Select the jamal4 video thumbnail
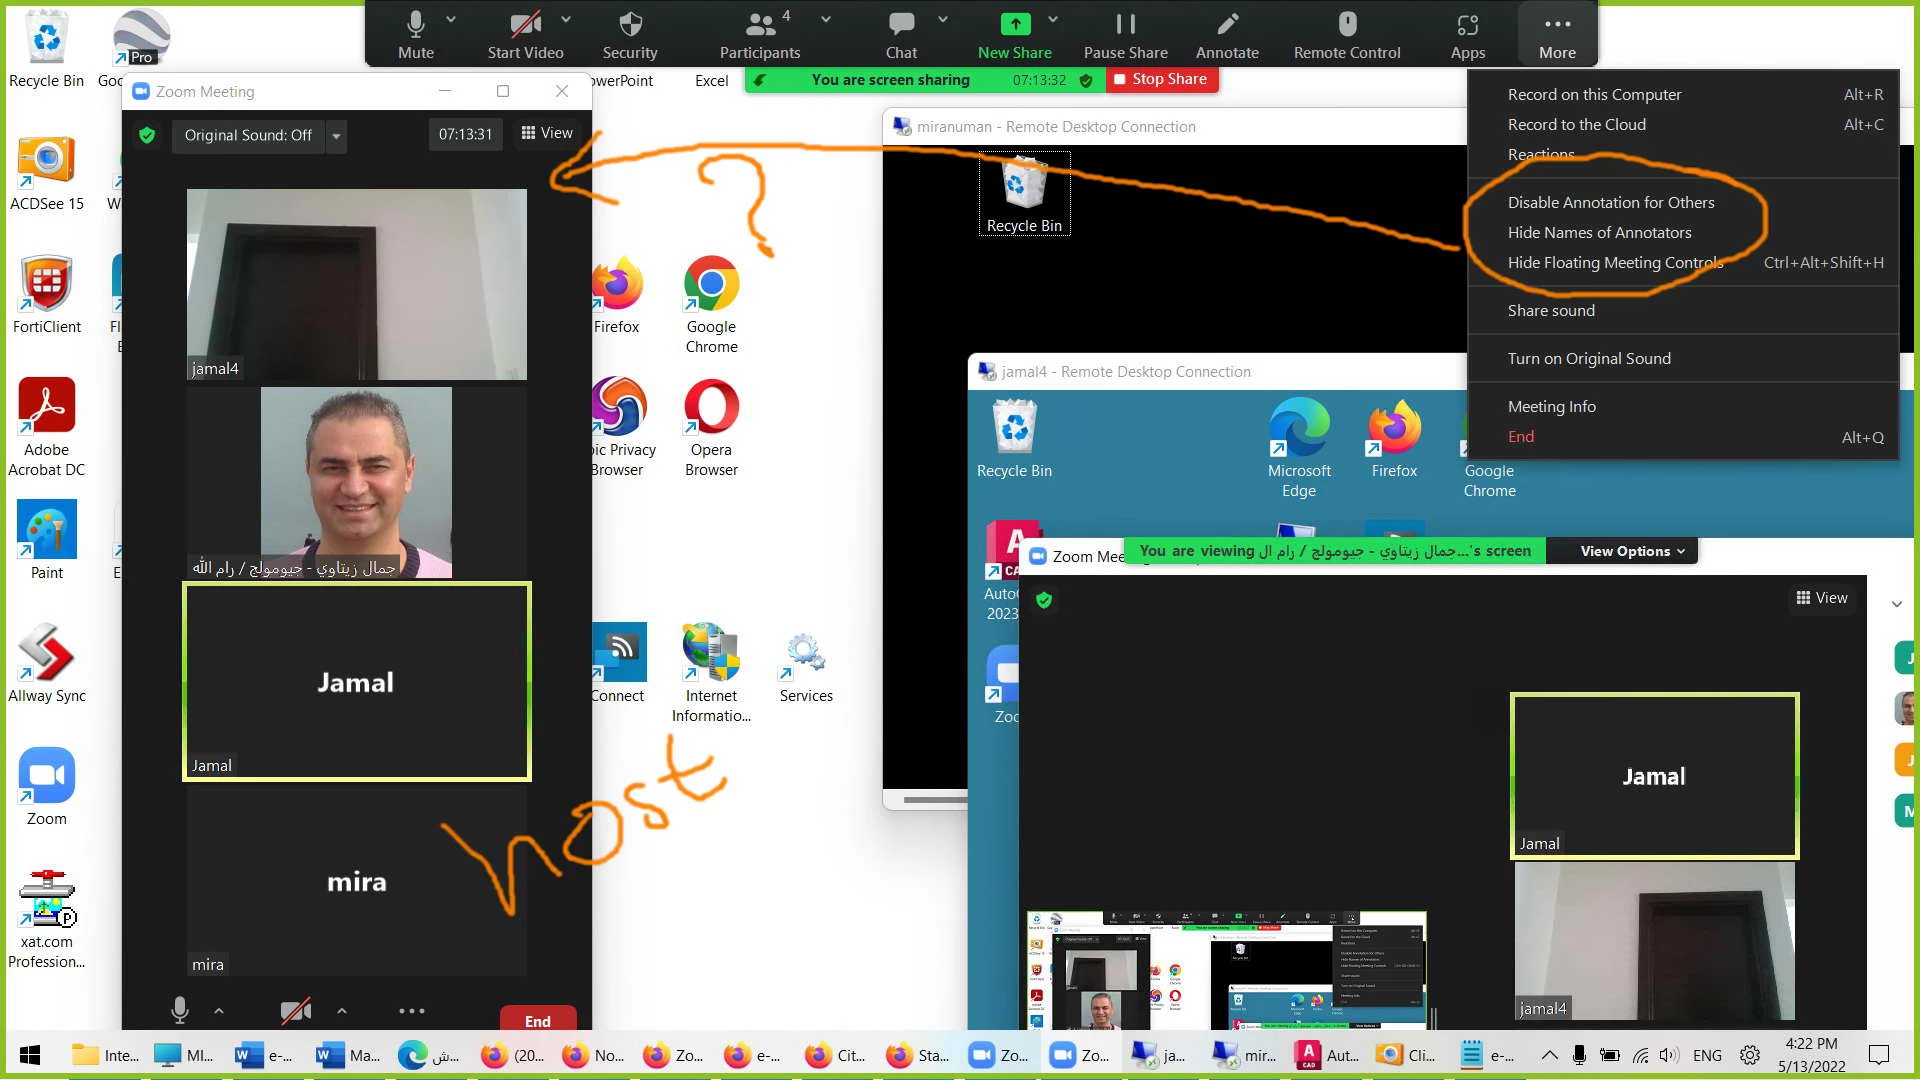 356,284
